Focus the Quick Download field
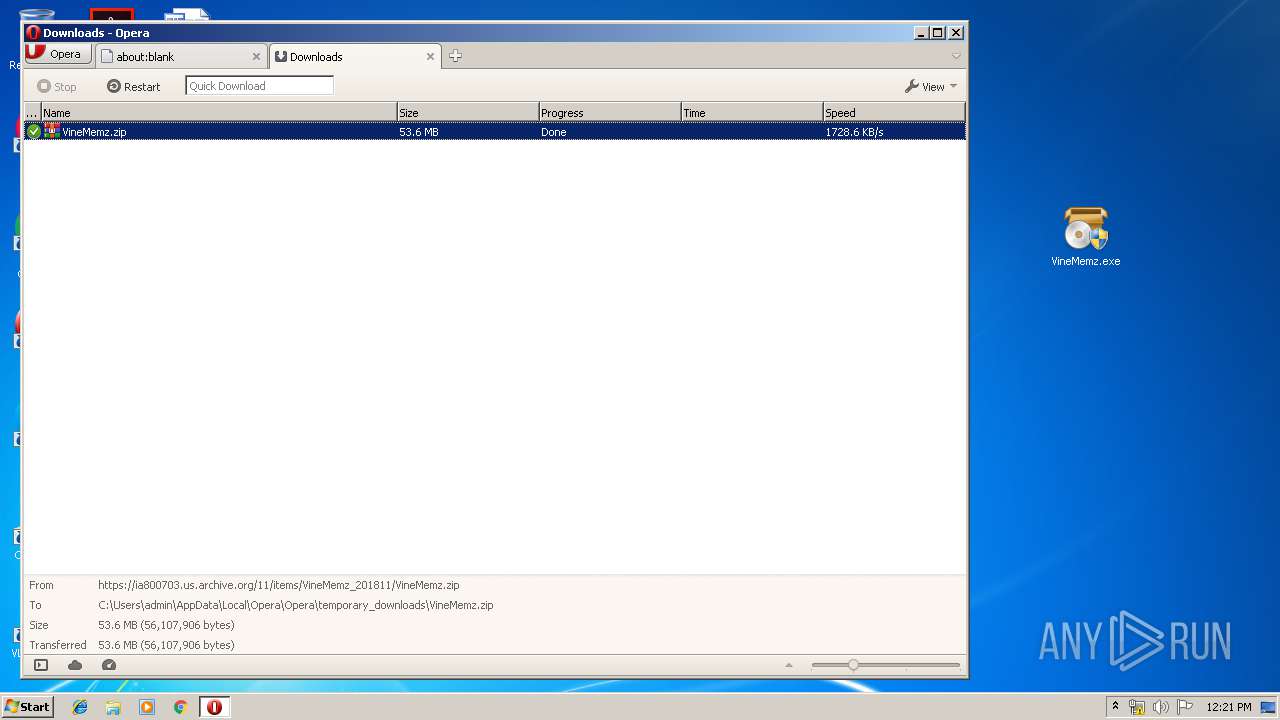Viewport: 1280px width, 720px height. click(x=259, y=86)
